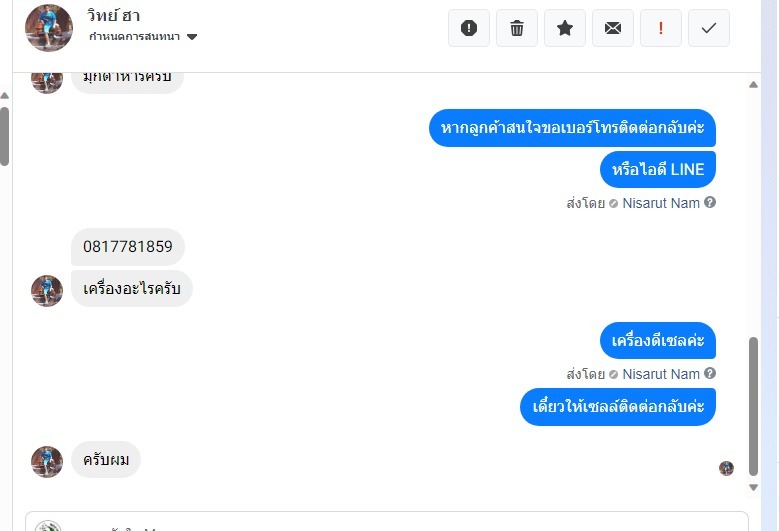Click the chat scrollbar up arrow
The image size is (779, 531).
click(753, 85)
